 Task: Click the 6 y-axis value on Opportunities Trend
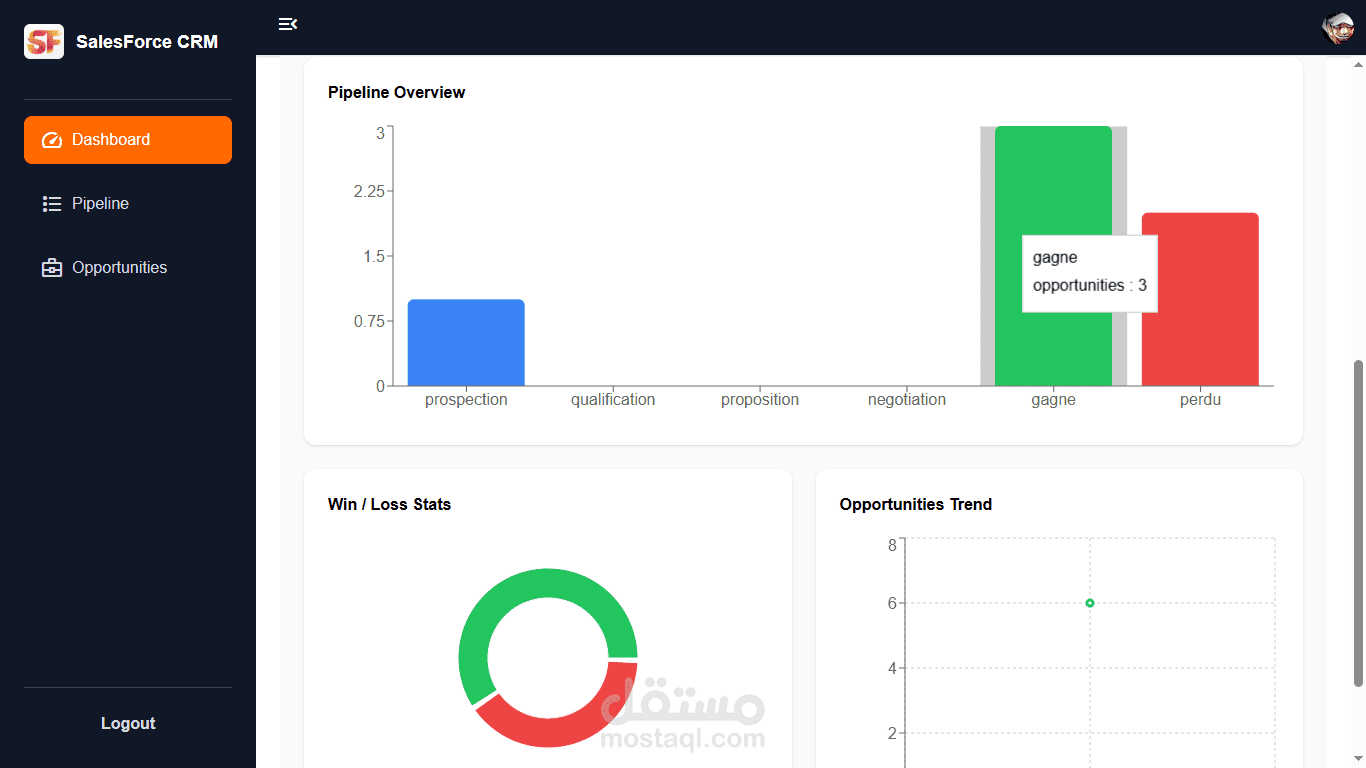pyautogui.click(x=892, y=603)
